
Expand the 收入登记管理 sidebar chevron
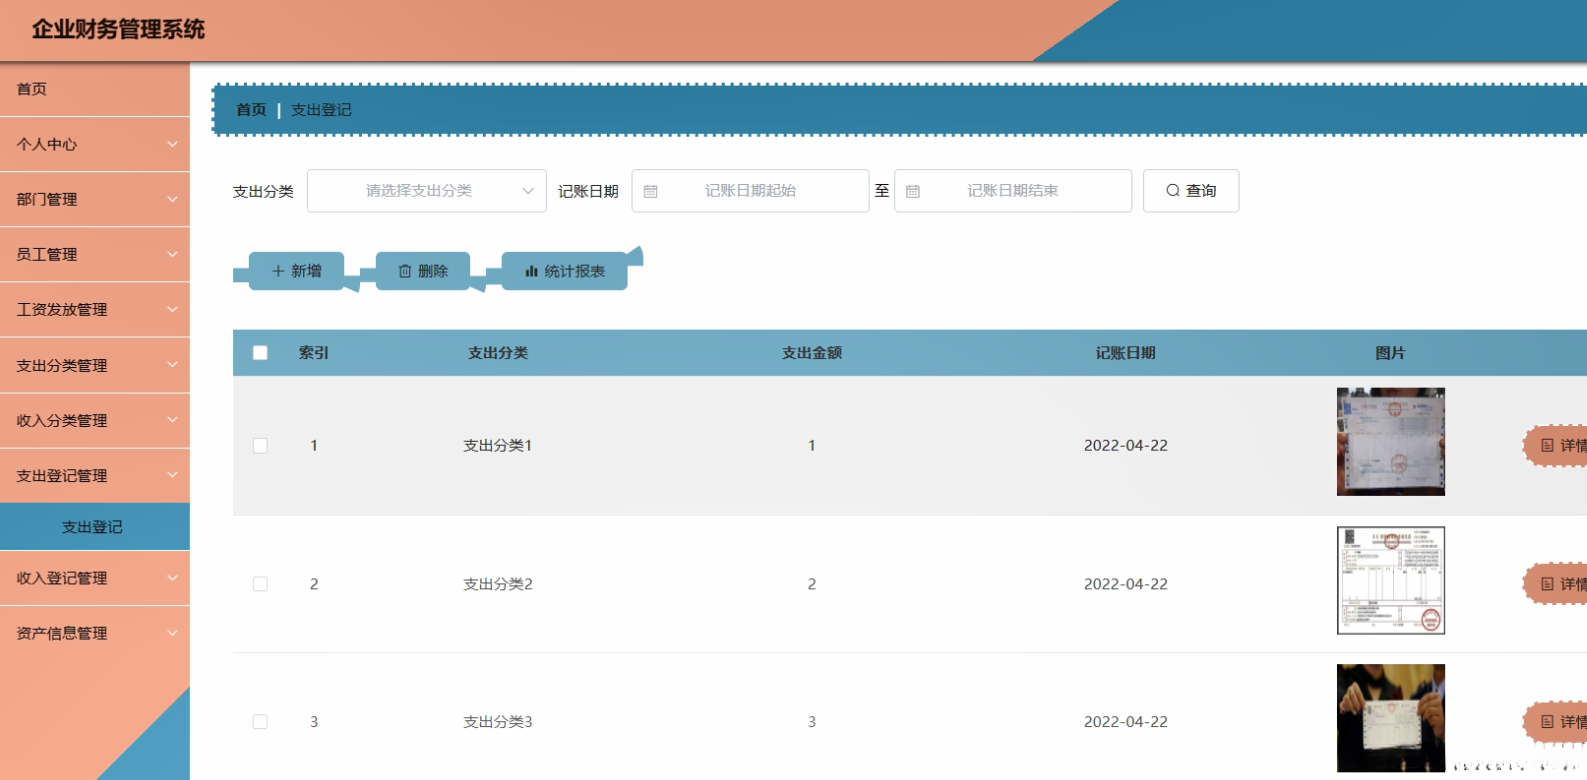(172, 578)
